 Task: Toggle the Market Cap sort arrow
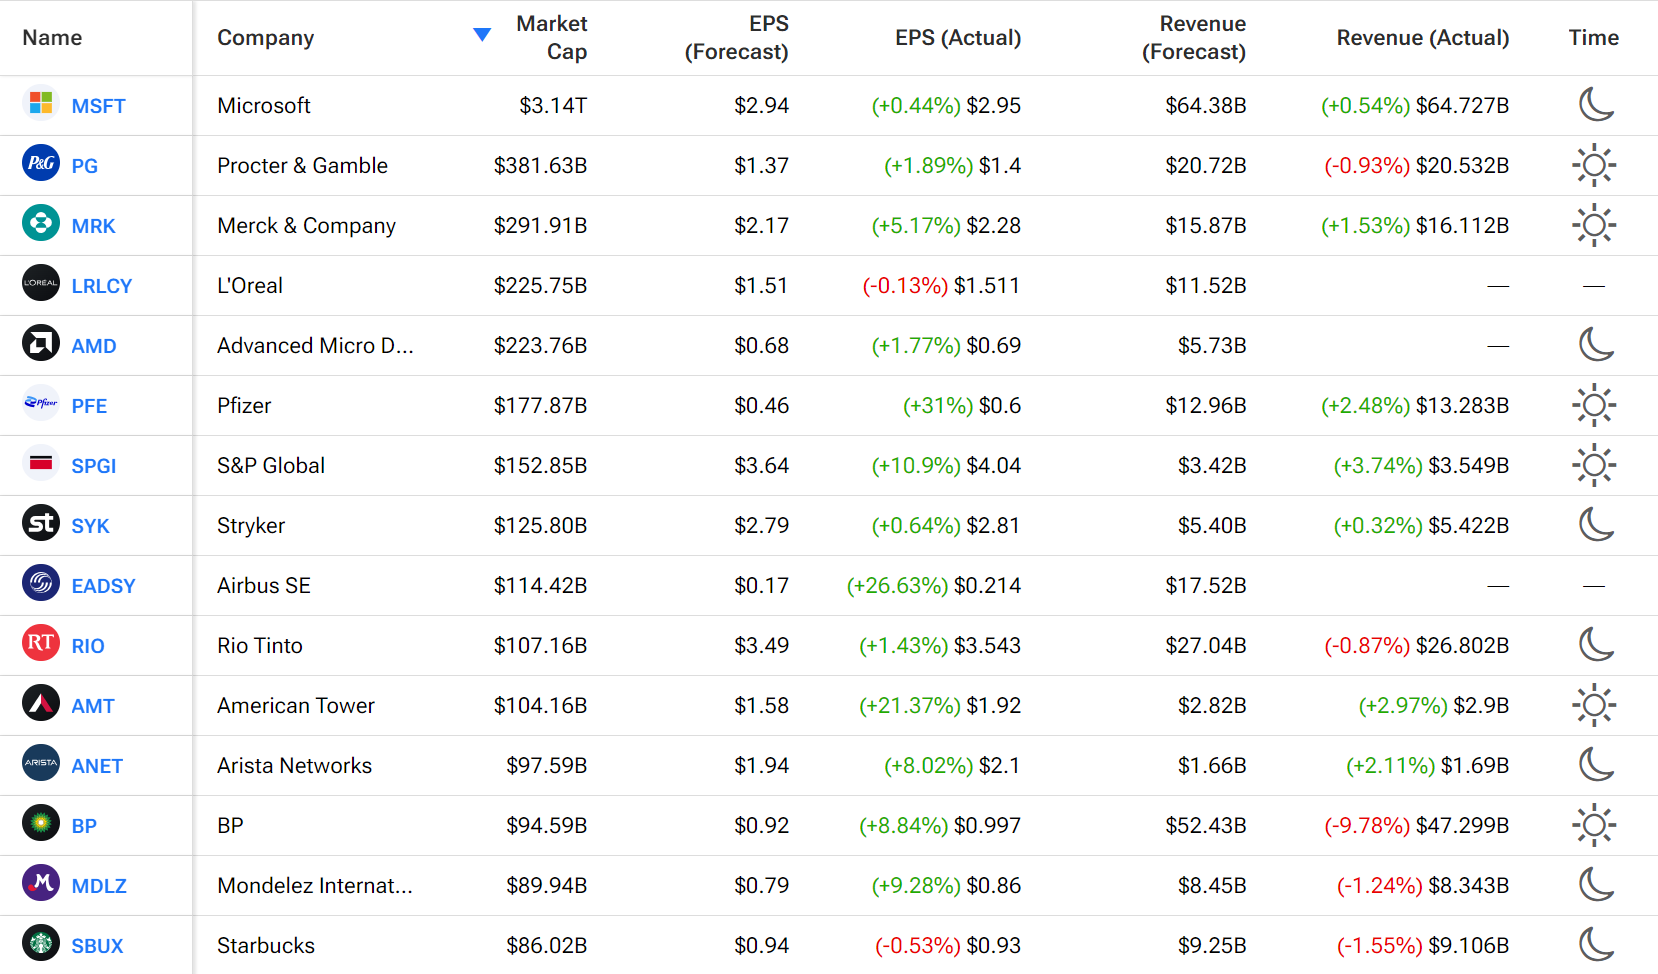point(482,35)
